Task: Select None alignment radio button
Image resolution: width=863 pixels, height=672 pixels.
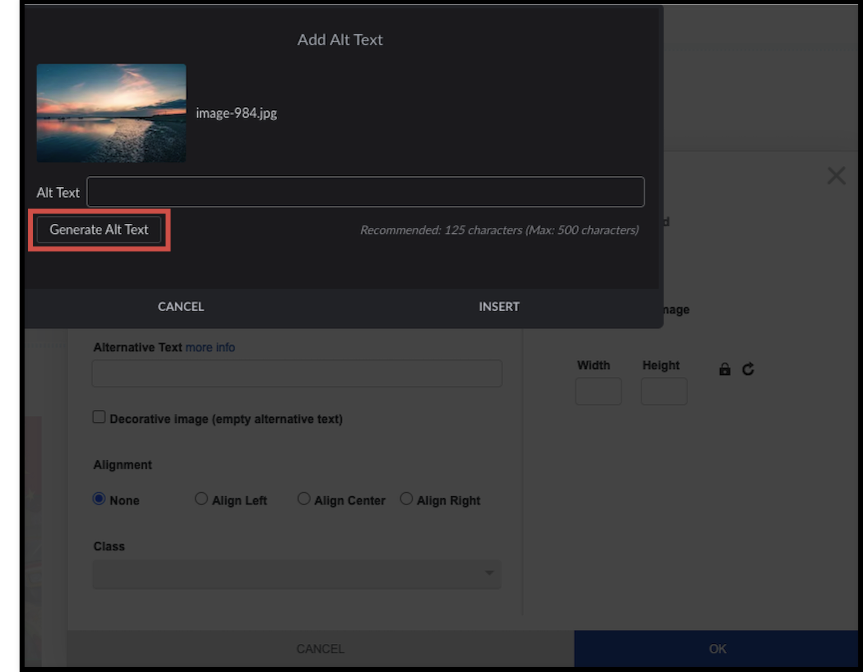Action: click(x=99, y=499)
